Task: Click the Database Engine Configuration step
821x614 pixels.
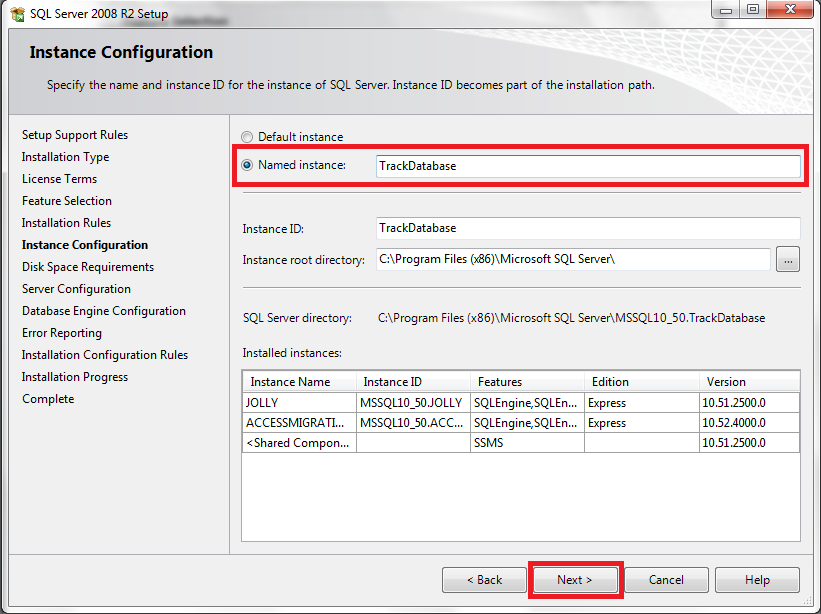Action: pos(104,311)
